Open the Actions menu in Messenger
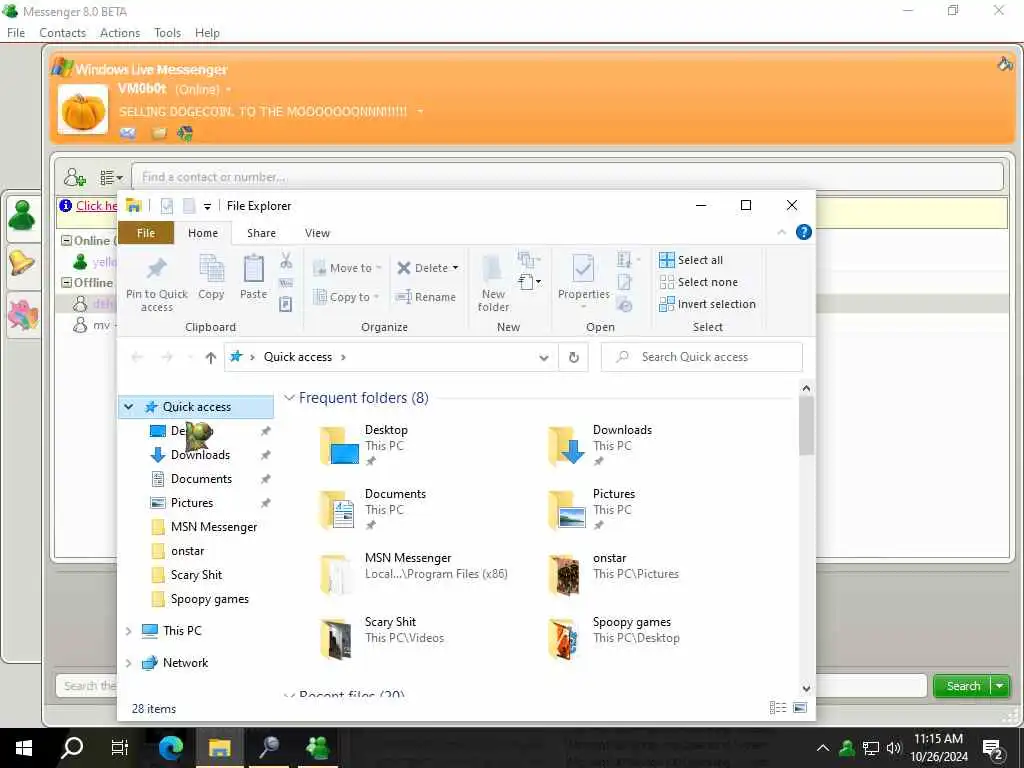The width and height of the screenshot is (1024, 768). (x=120, y=33)
